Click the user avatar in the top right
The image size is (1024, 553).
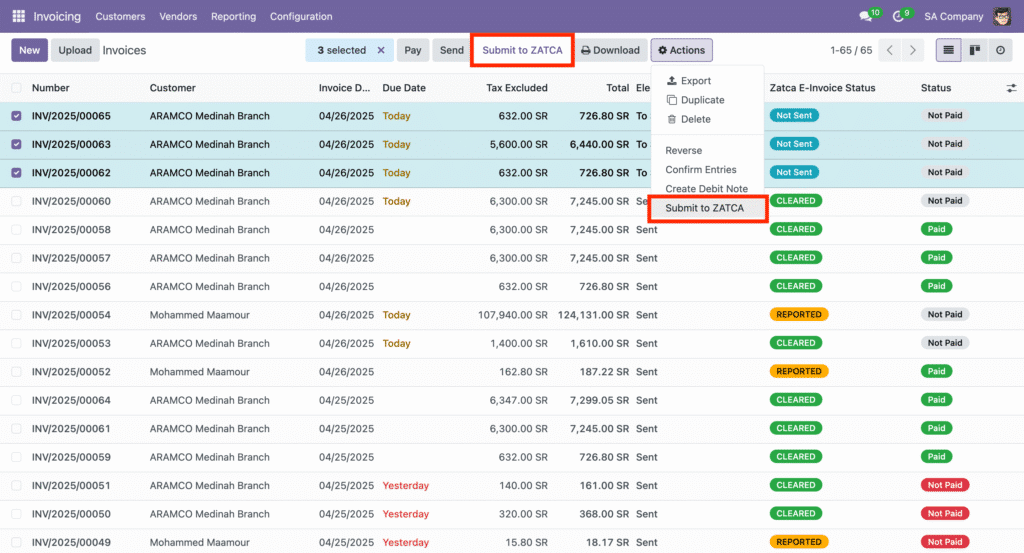tap(1001, 16)
